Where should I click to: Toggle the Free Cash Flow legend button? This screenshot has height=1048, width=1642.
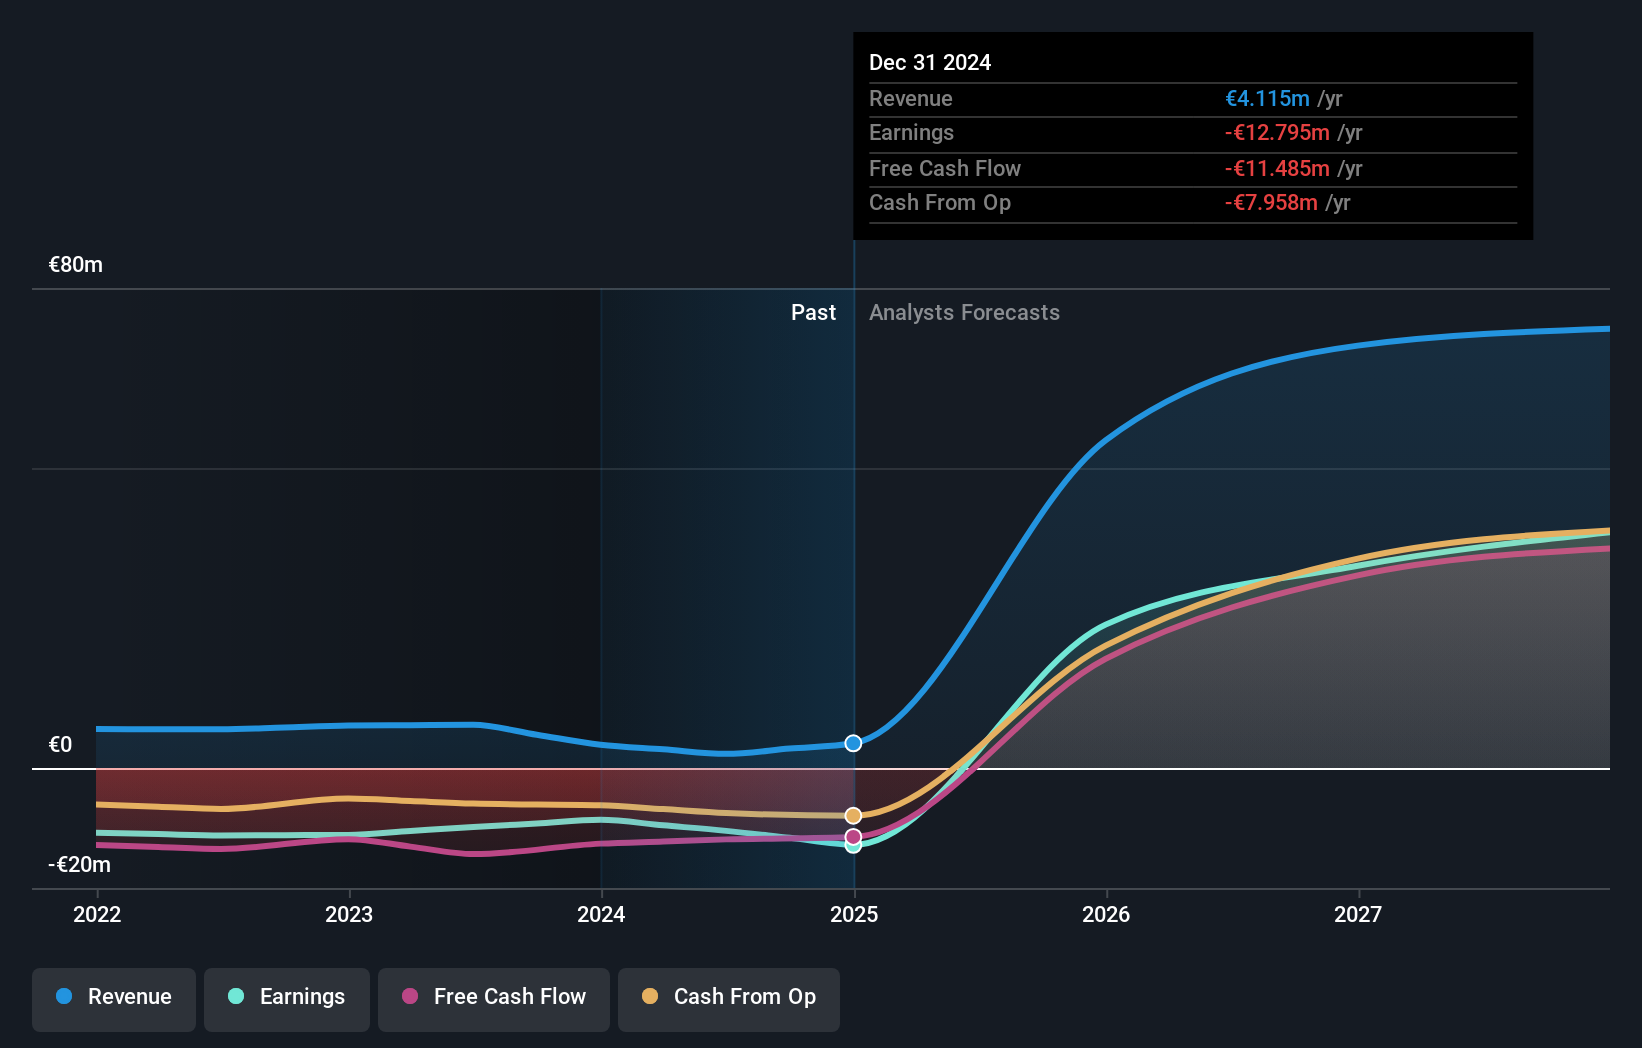pyautogui.click(x=494, y=999)
